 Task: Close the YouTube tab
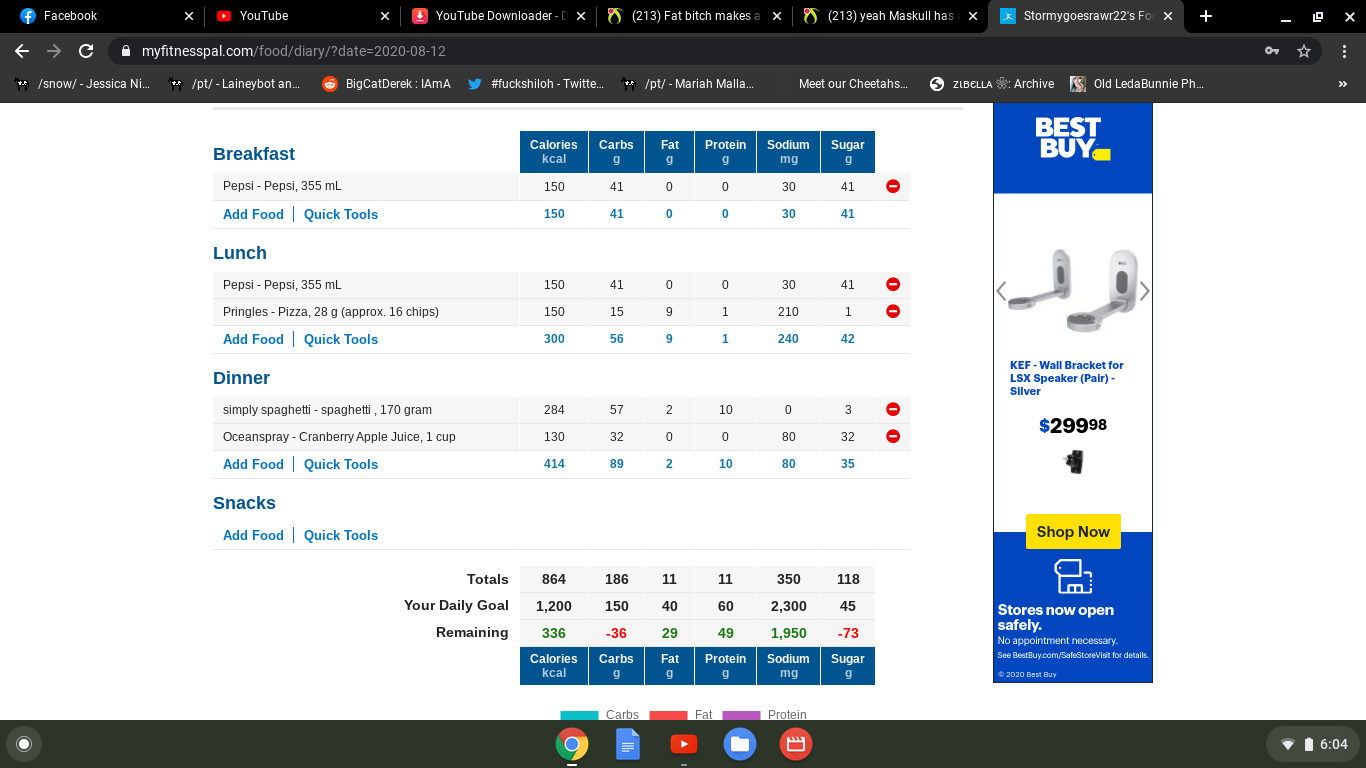coord(386,16)
